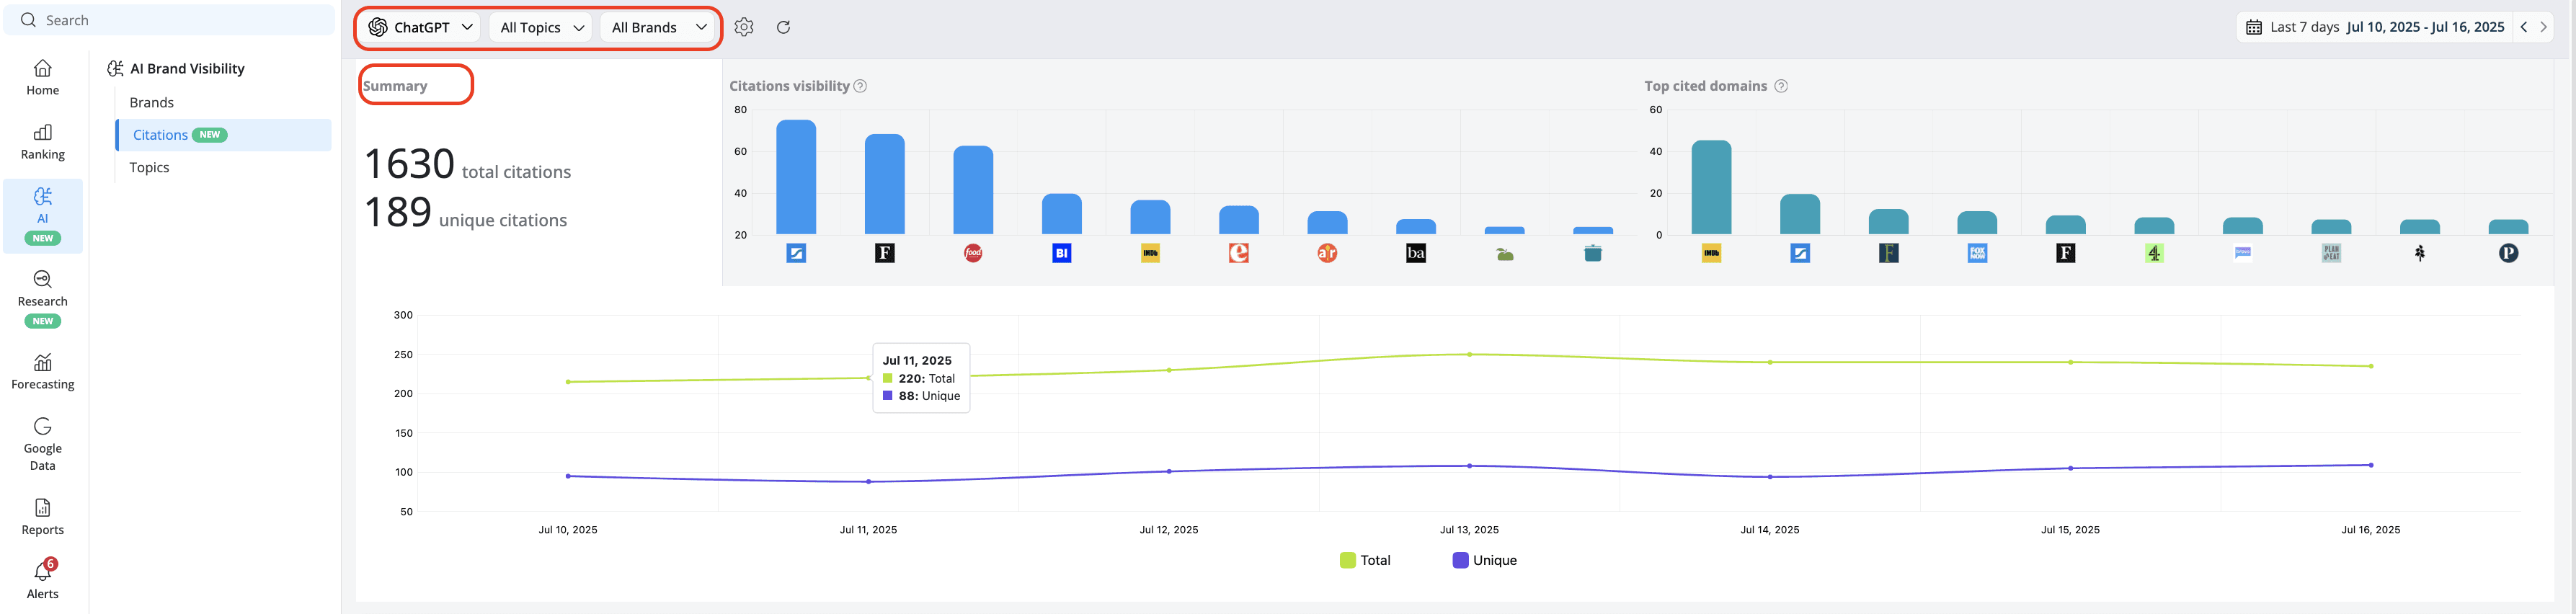Open the ChatGPT engine dropdown
Image resolution: width=2576 pixels, height=614 pixels.
tap(421, 27)
